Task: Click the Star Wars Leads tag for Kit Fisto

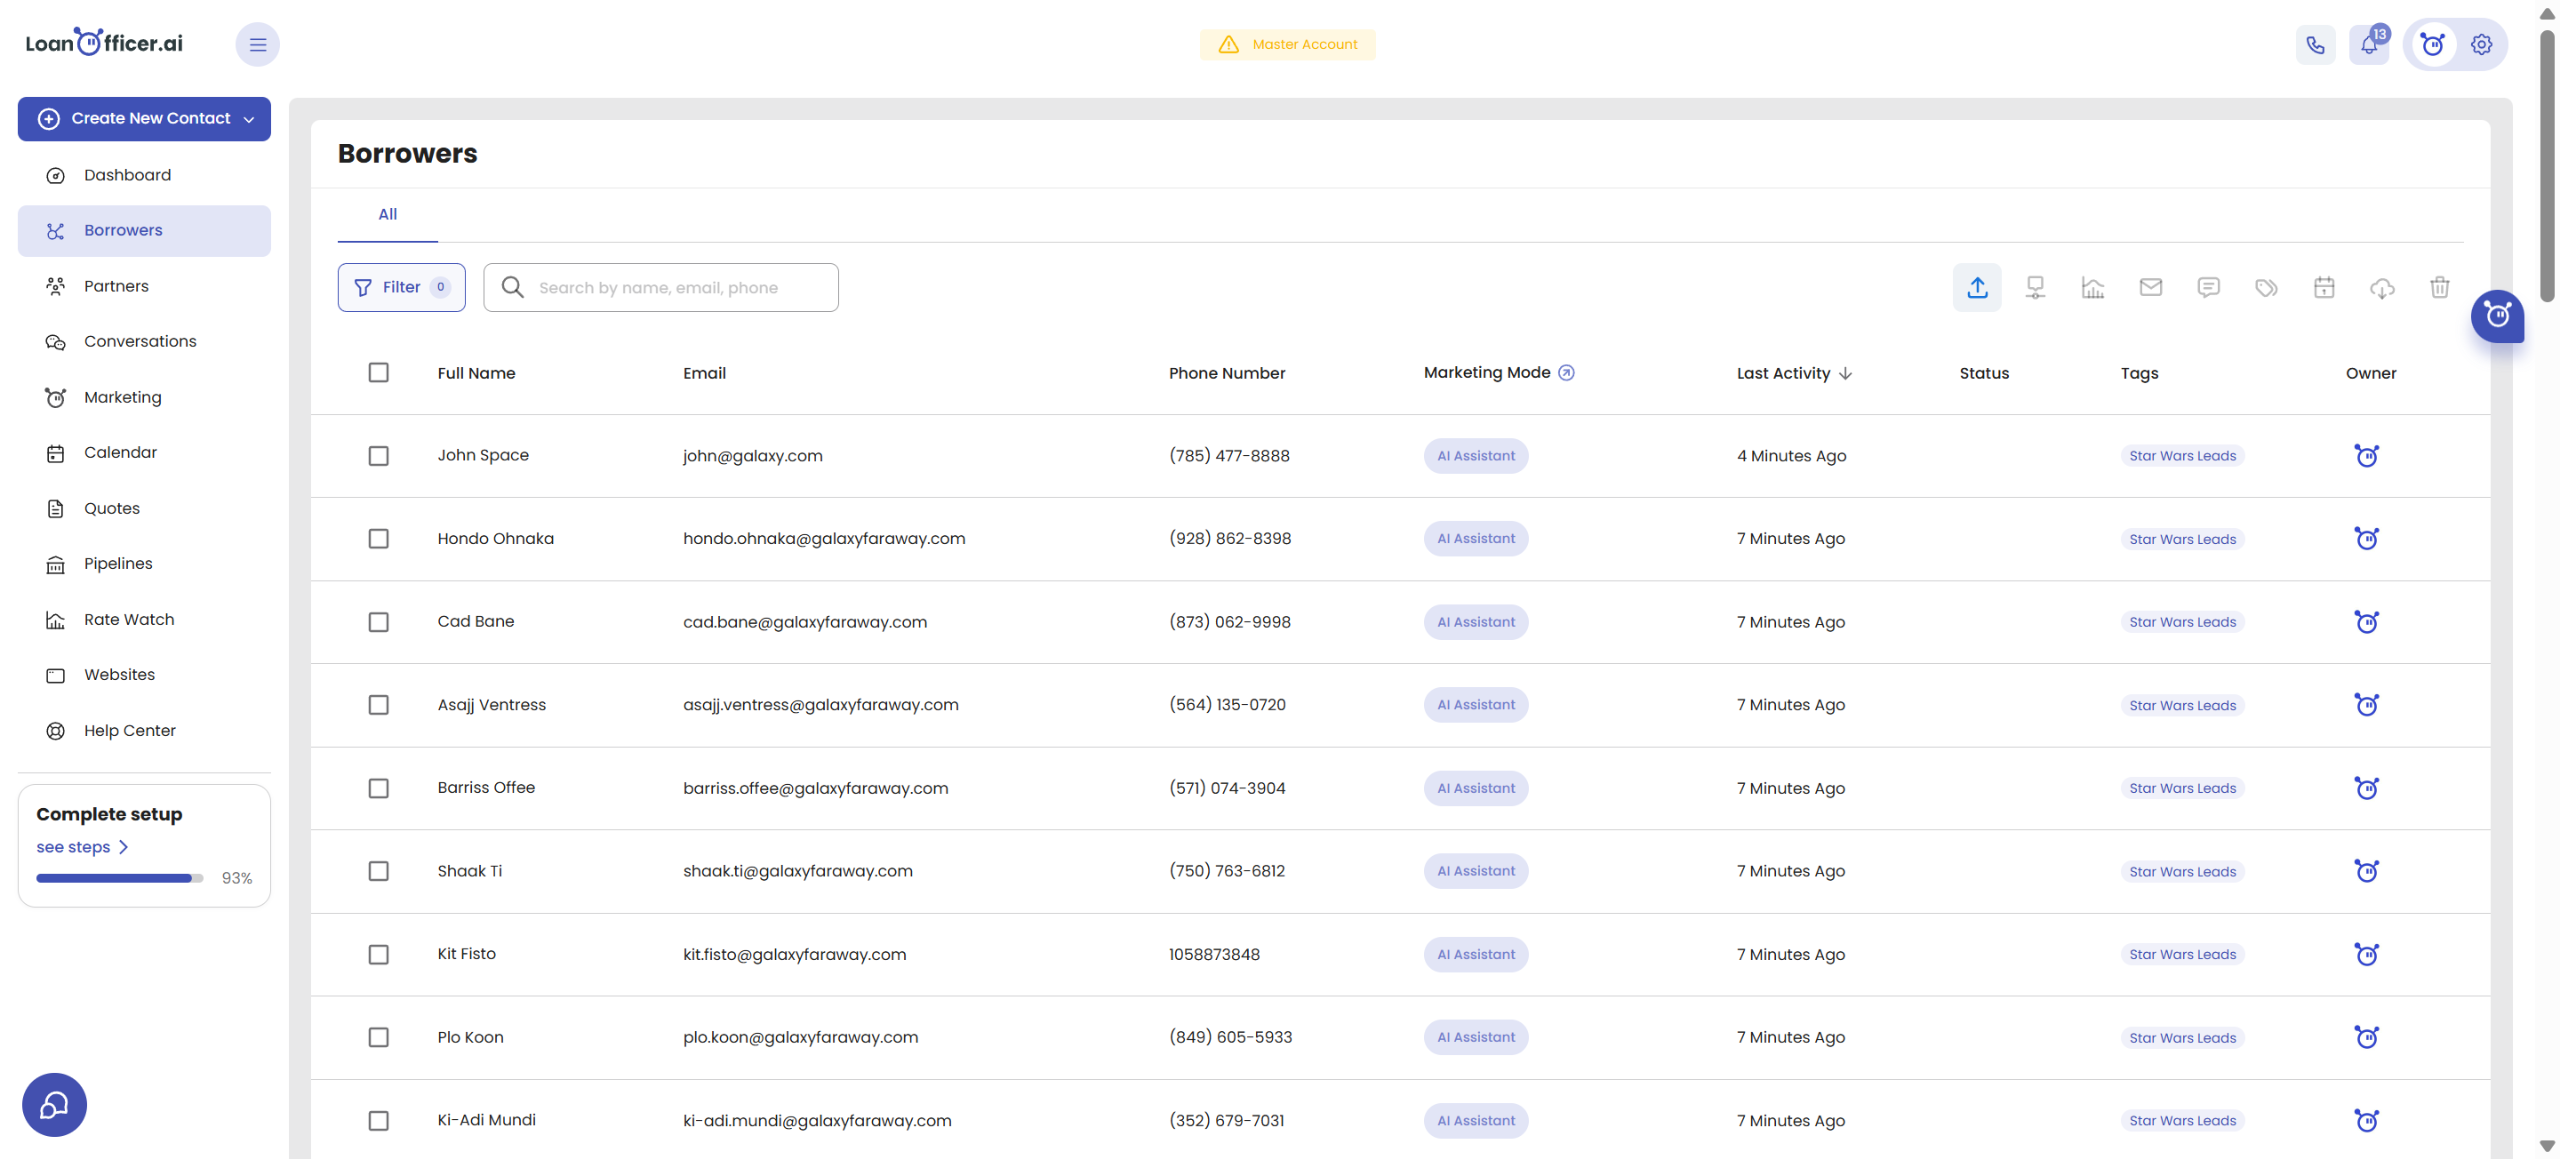Action: (x=2182, y=955)
